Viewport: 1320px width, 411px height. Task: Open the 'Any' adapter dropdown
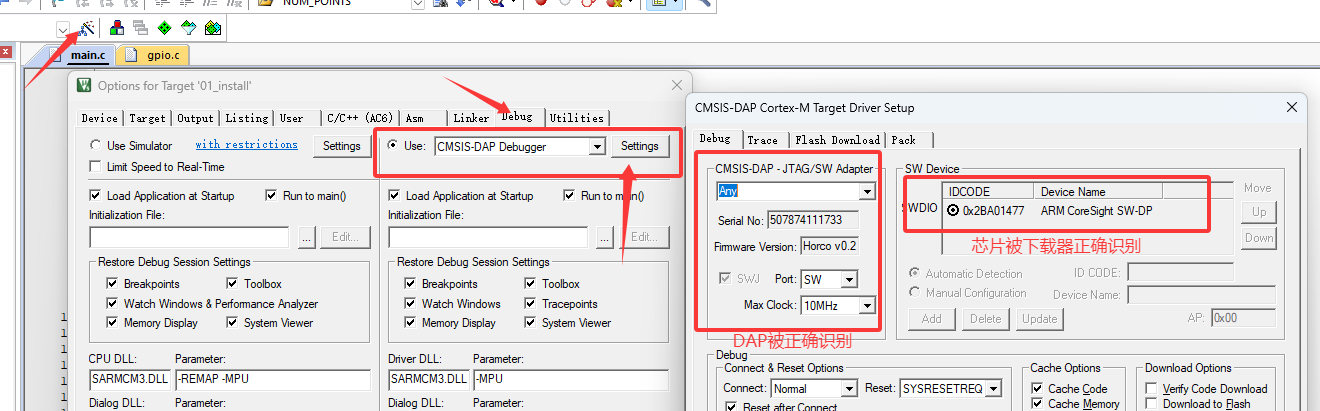[x=867, y=191]
